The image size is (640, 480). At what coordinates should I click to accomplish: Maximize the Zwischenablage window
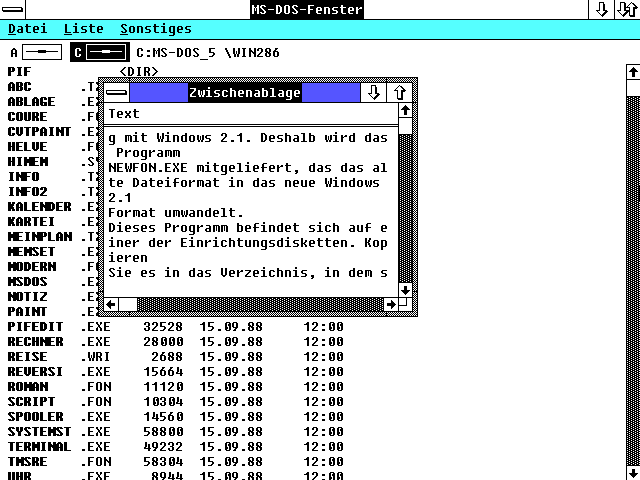click(400, 93)
